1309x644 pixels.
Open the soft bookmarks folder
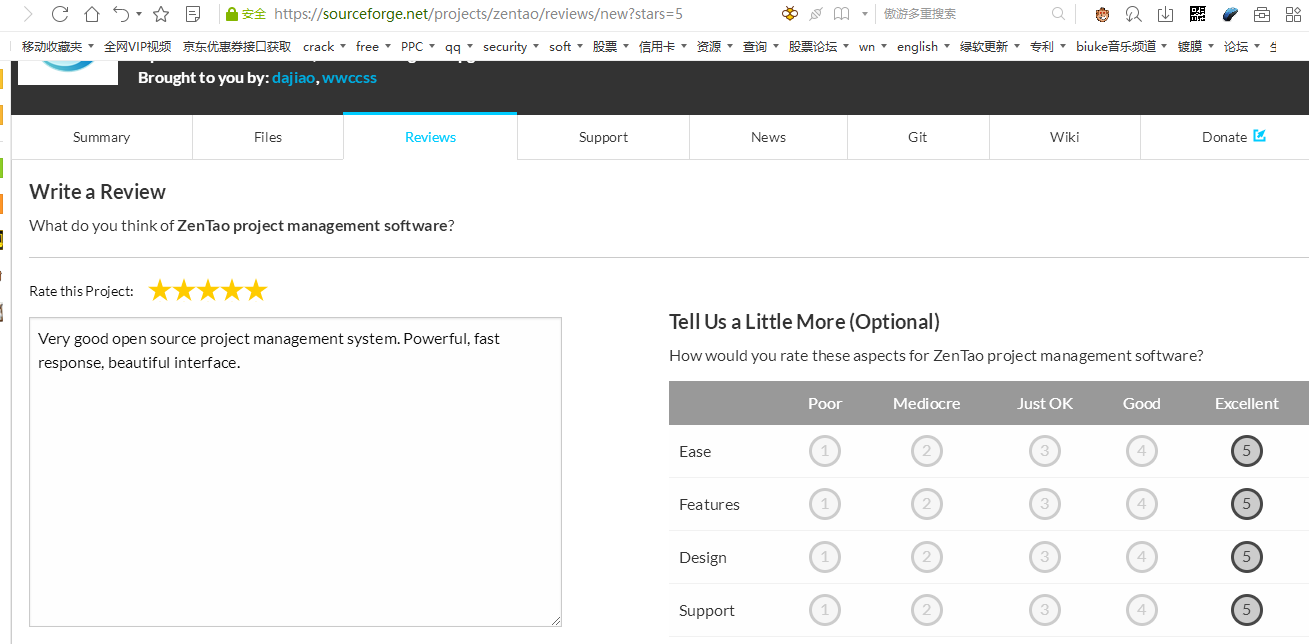(566, 46)
